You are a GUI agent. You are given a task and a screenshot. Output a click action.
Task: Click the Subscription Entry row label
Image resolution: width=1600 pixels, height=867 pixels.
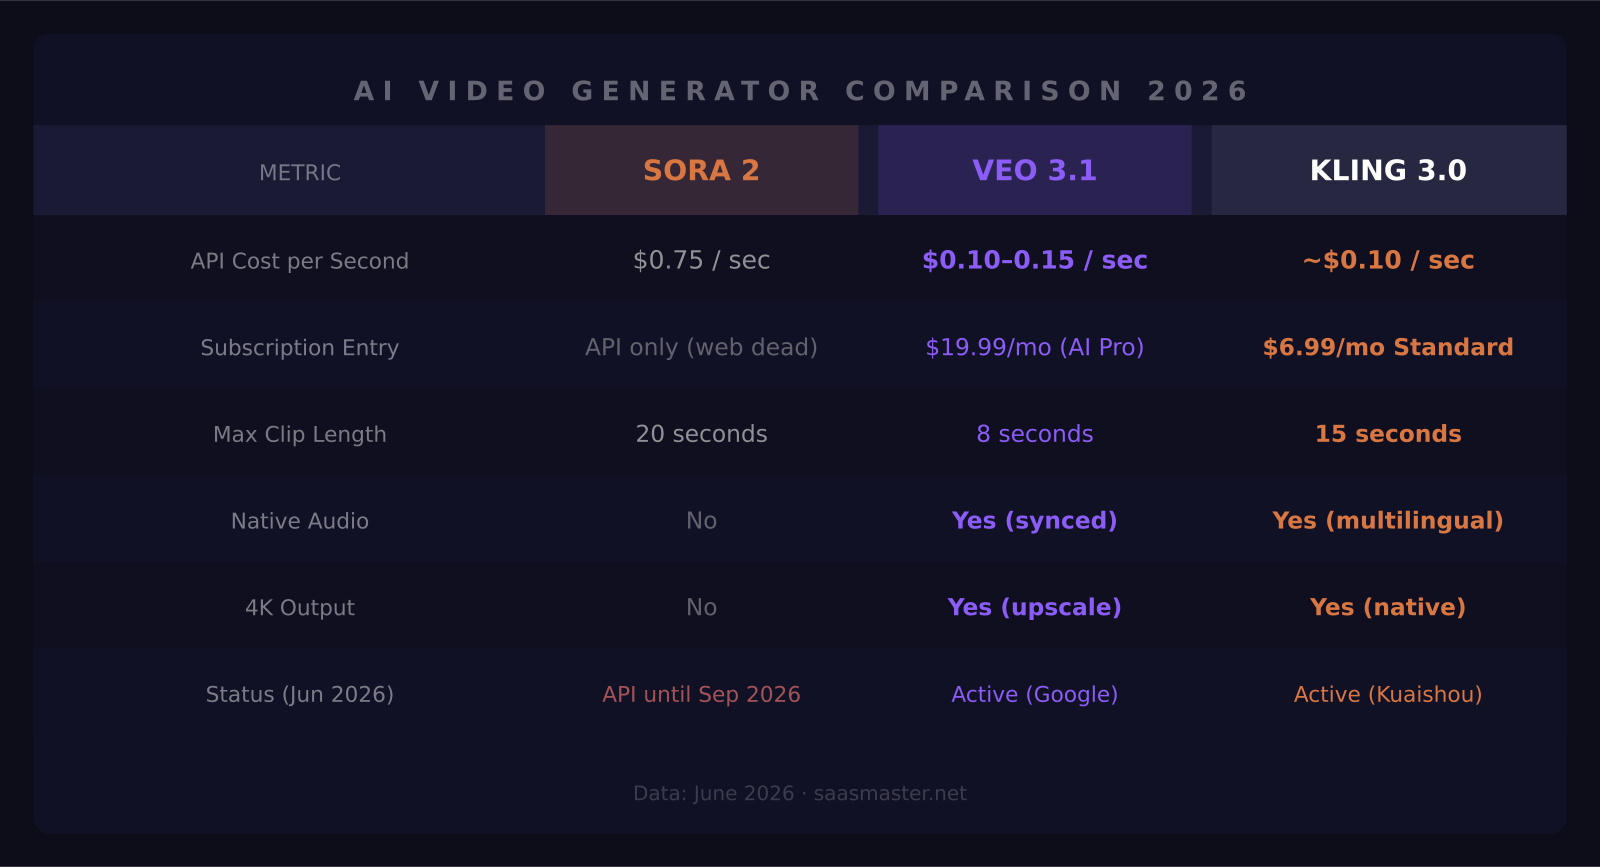299,348
